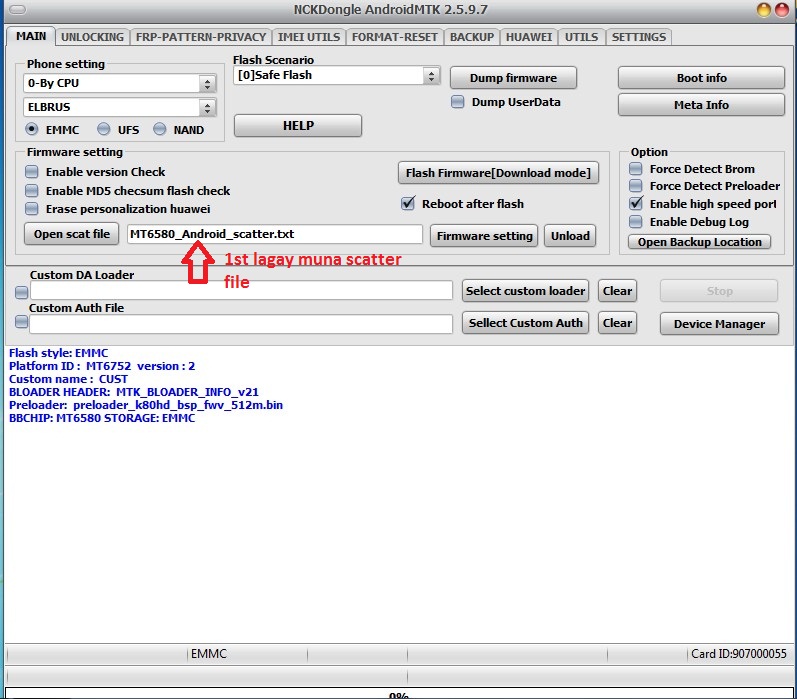Uncheck Reboot after flash
The width and height of the screenshot is (797, 699).
pyautogui.click(x=408, y=203)
